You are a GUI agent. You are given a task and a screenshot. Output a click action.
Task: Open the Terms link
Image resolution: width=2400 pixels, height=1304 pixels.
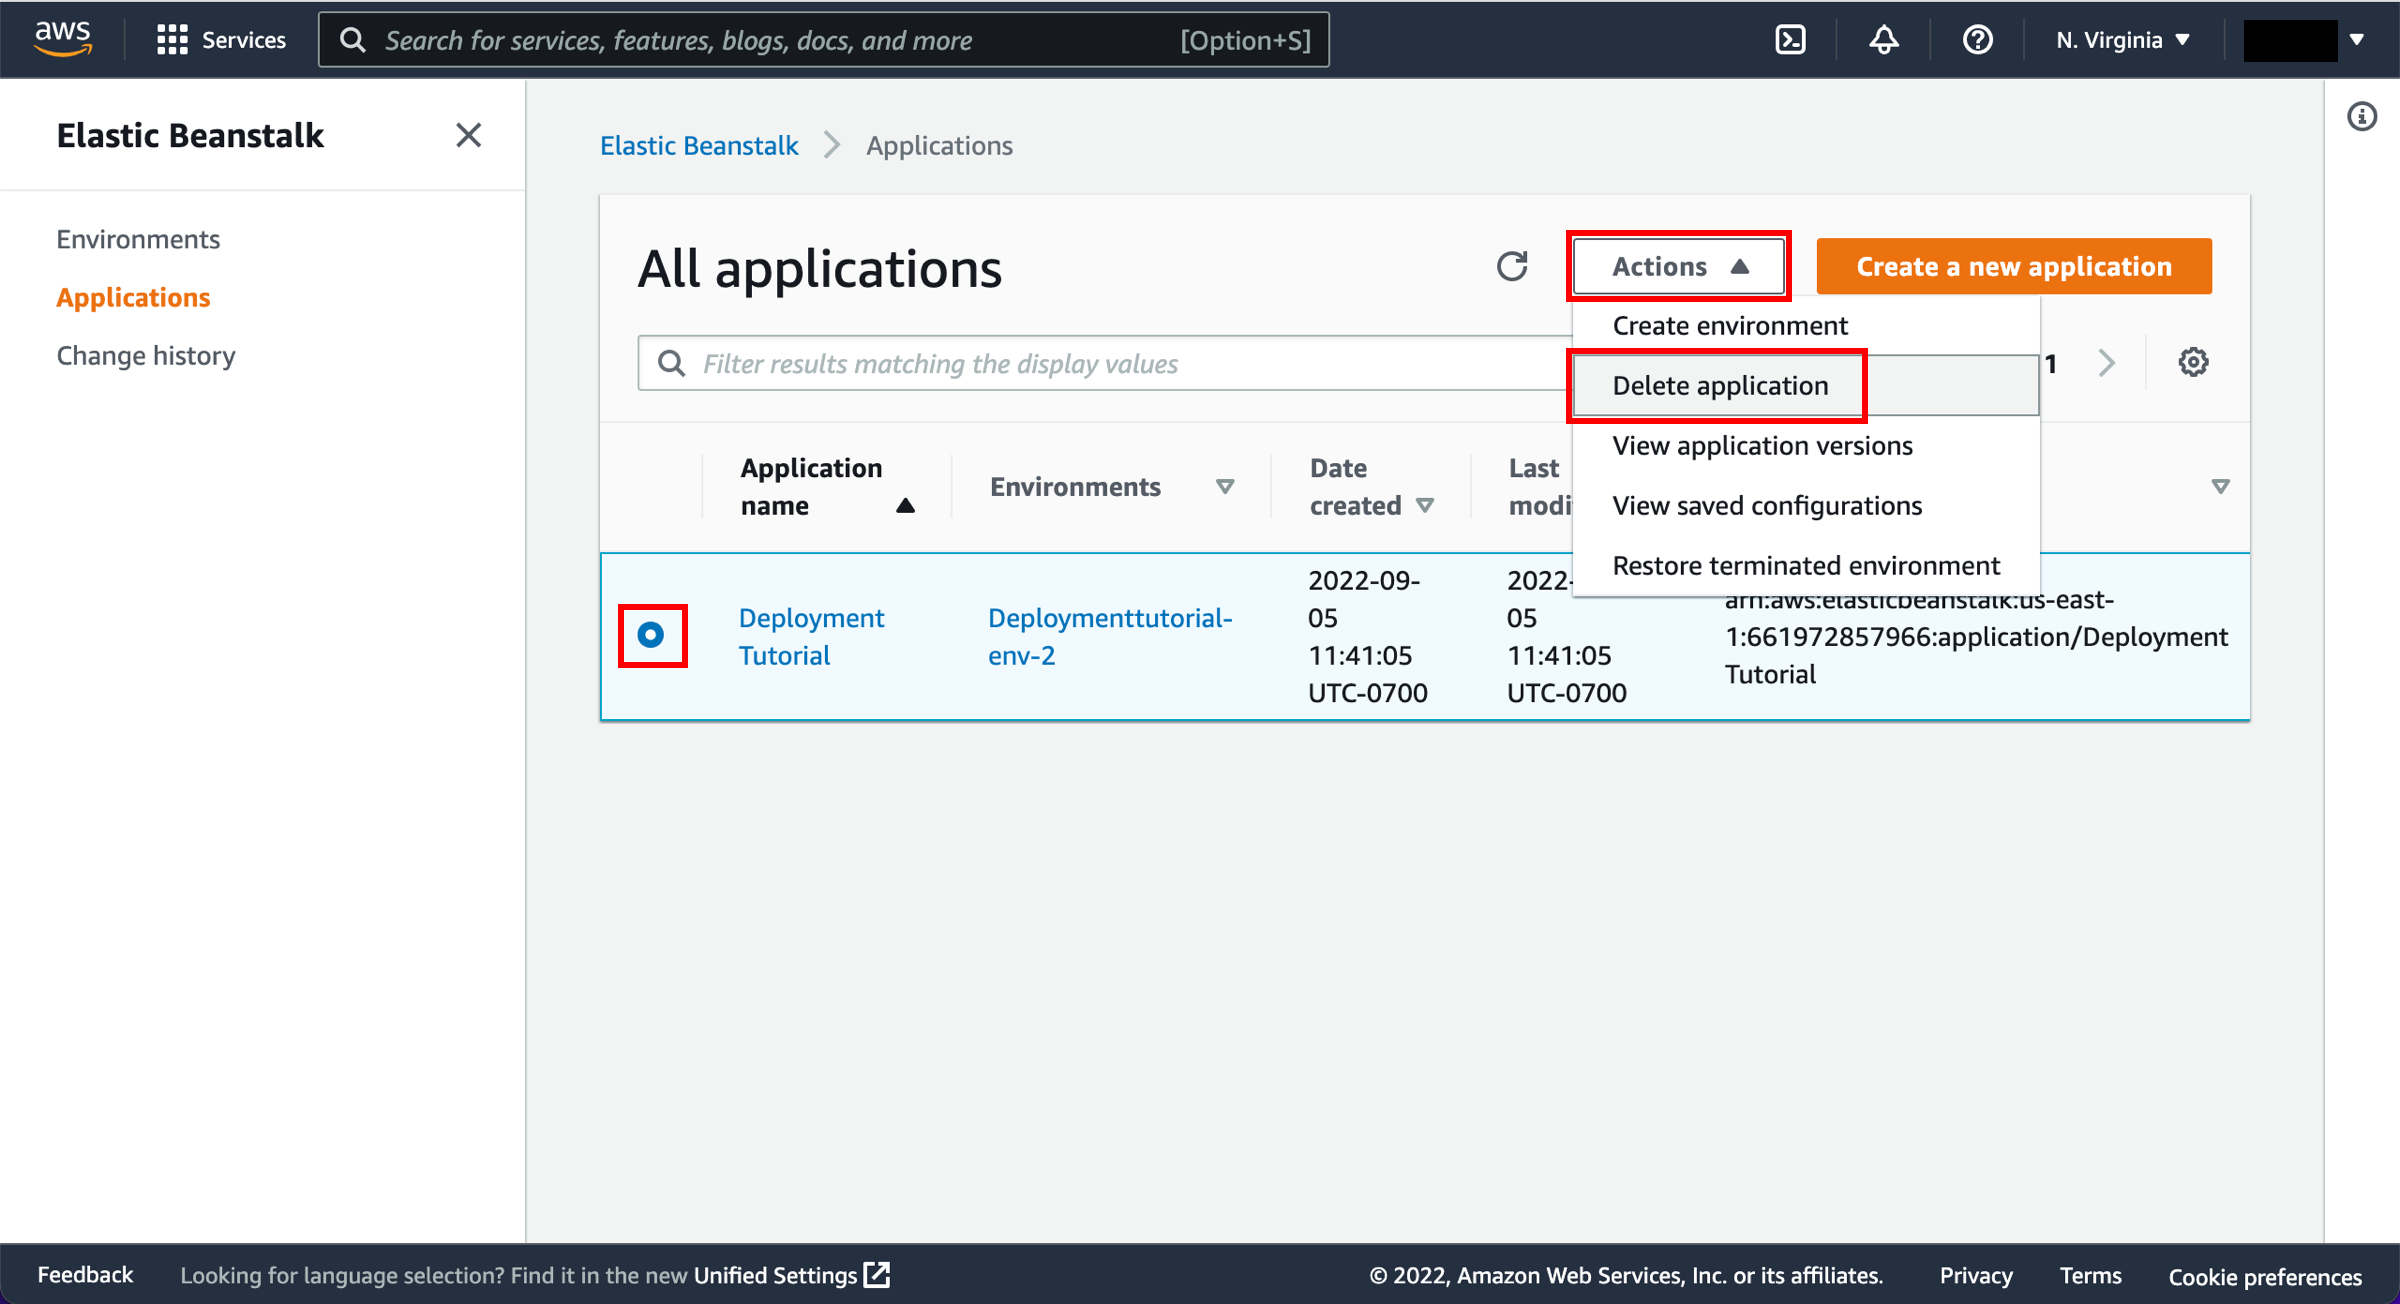(2090, 1275)
